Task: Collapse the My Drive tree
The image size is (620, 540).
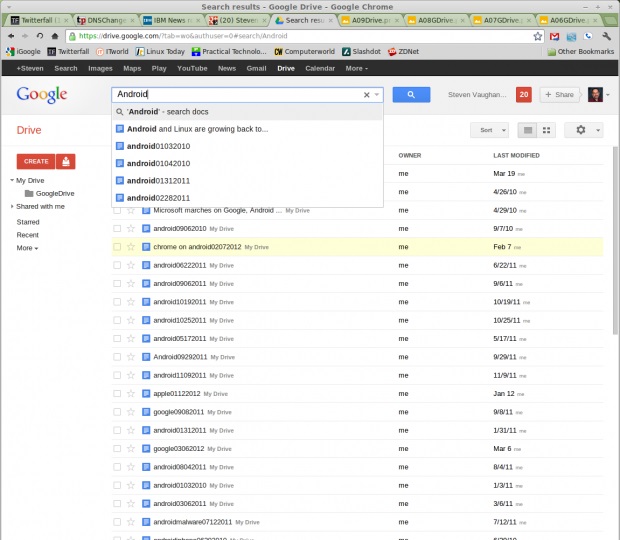Action: (12, 180)
